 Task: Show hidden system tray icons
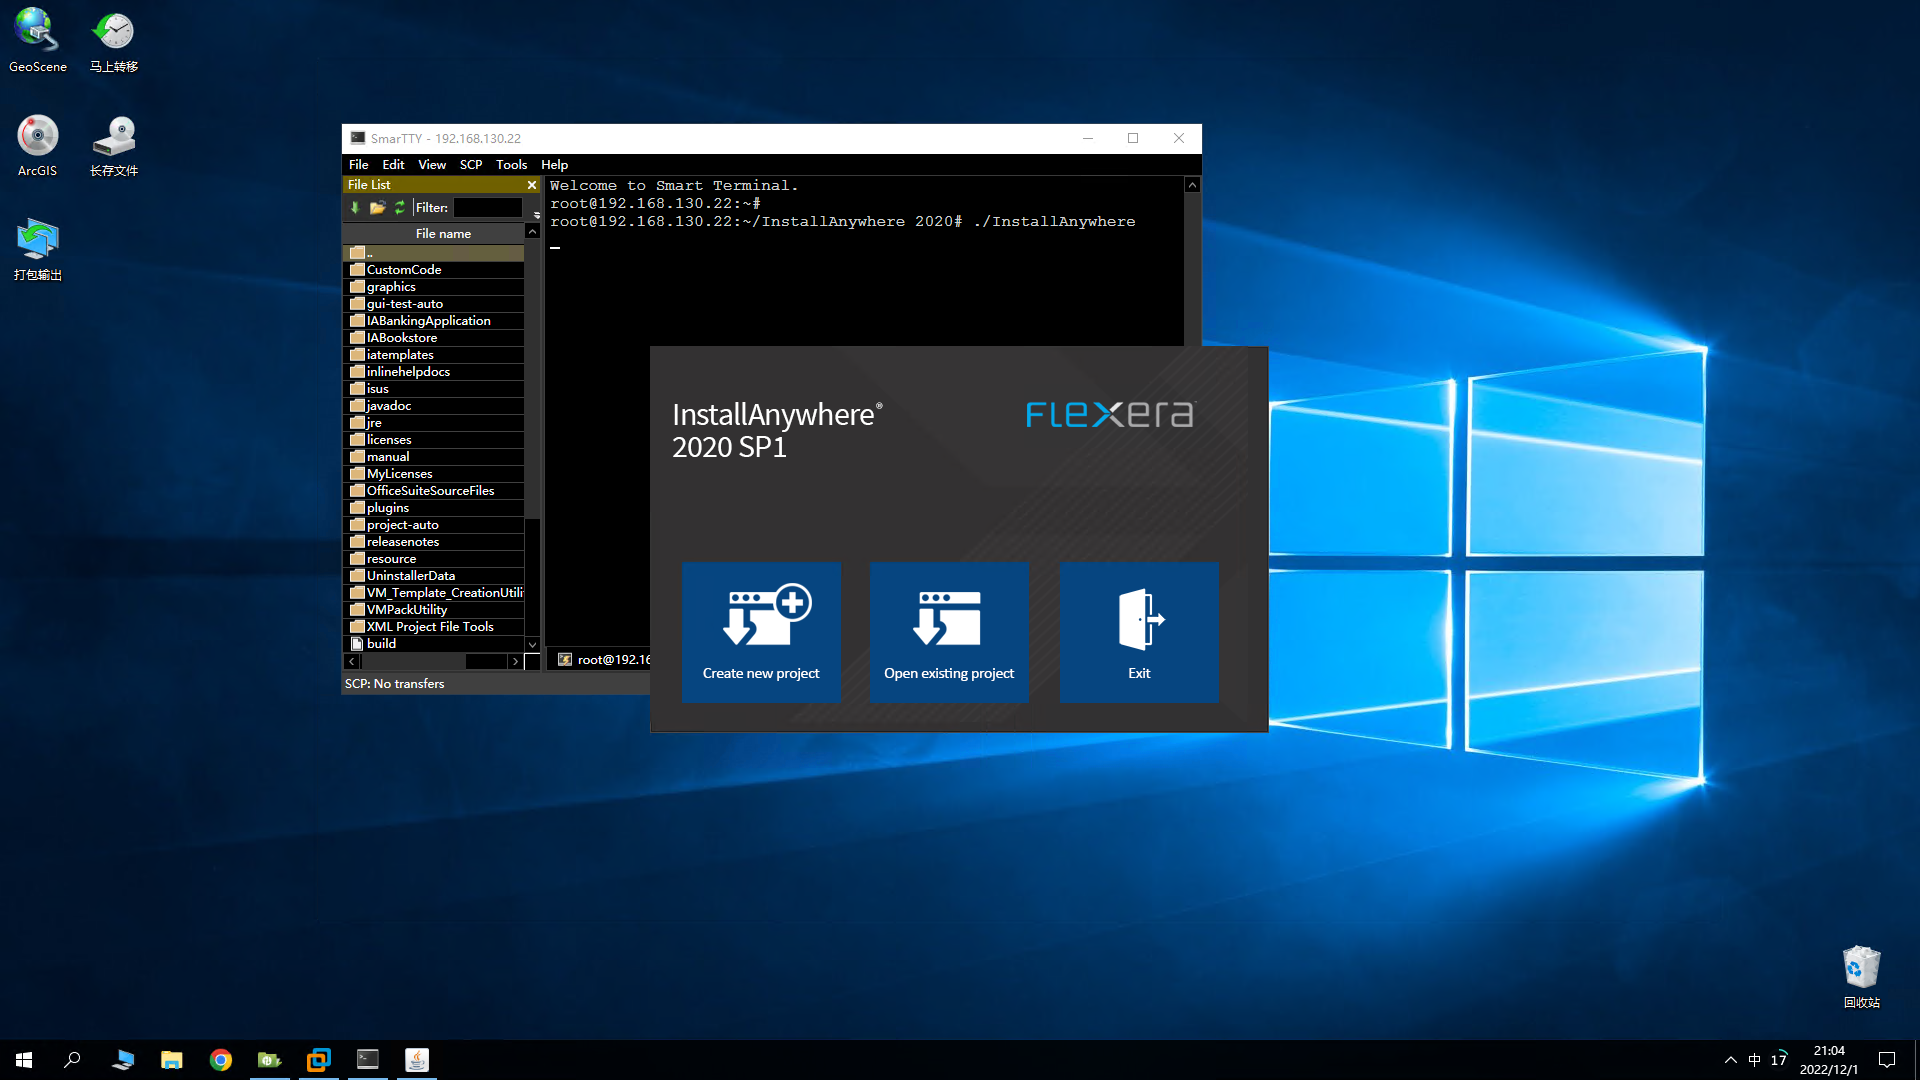(1730, 1060)
